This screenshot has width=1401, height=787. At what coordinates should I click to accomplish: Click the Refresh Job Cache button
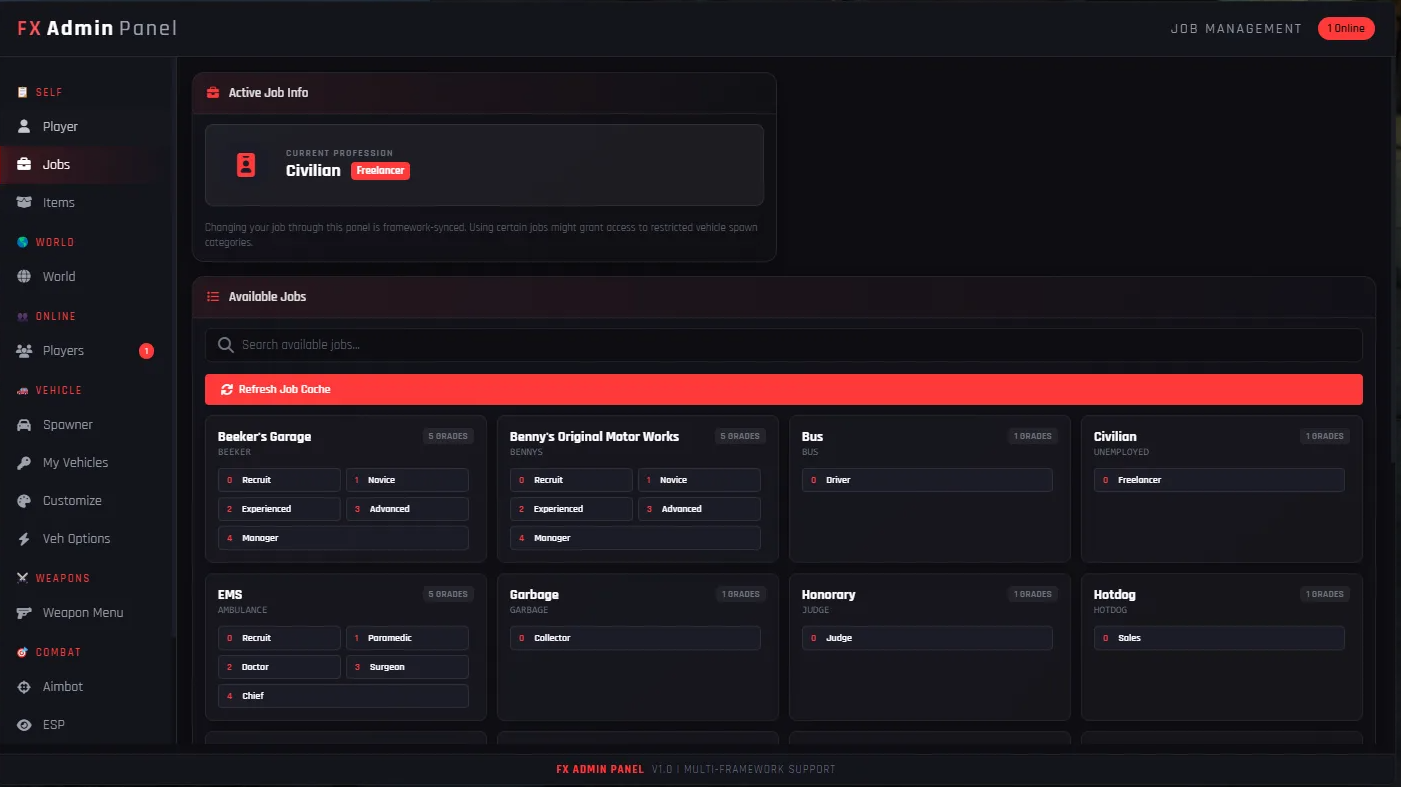coord(783,389)
